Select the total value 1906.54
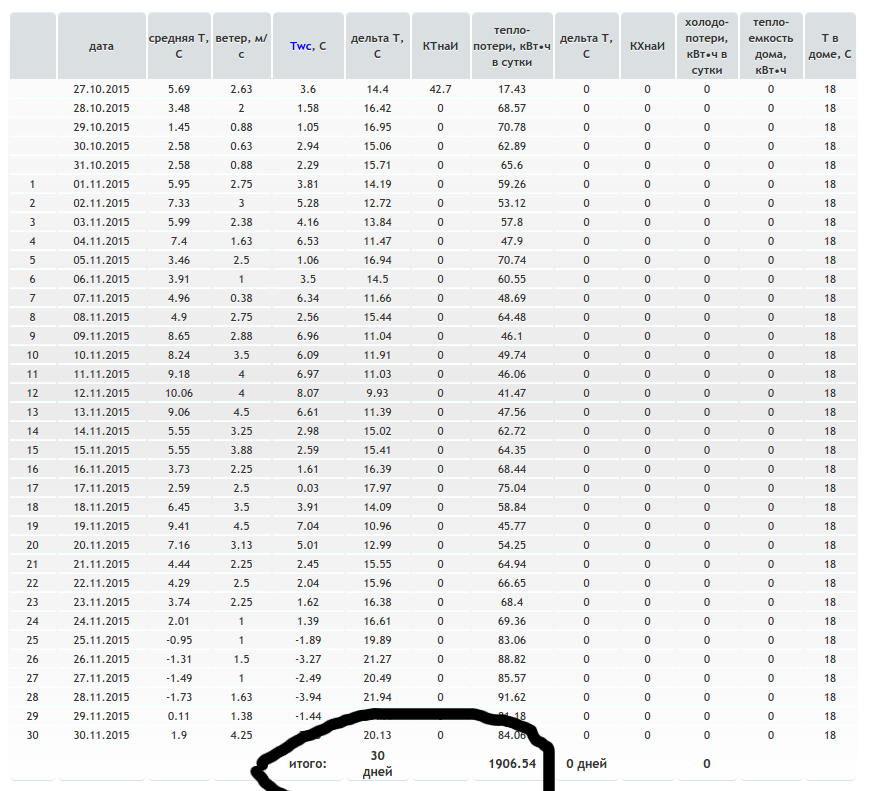The width and height of the screenshot is (873, 791). pos(512,764)
